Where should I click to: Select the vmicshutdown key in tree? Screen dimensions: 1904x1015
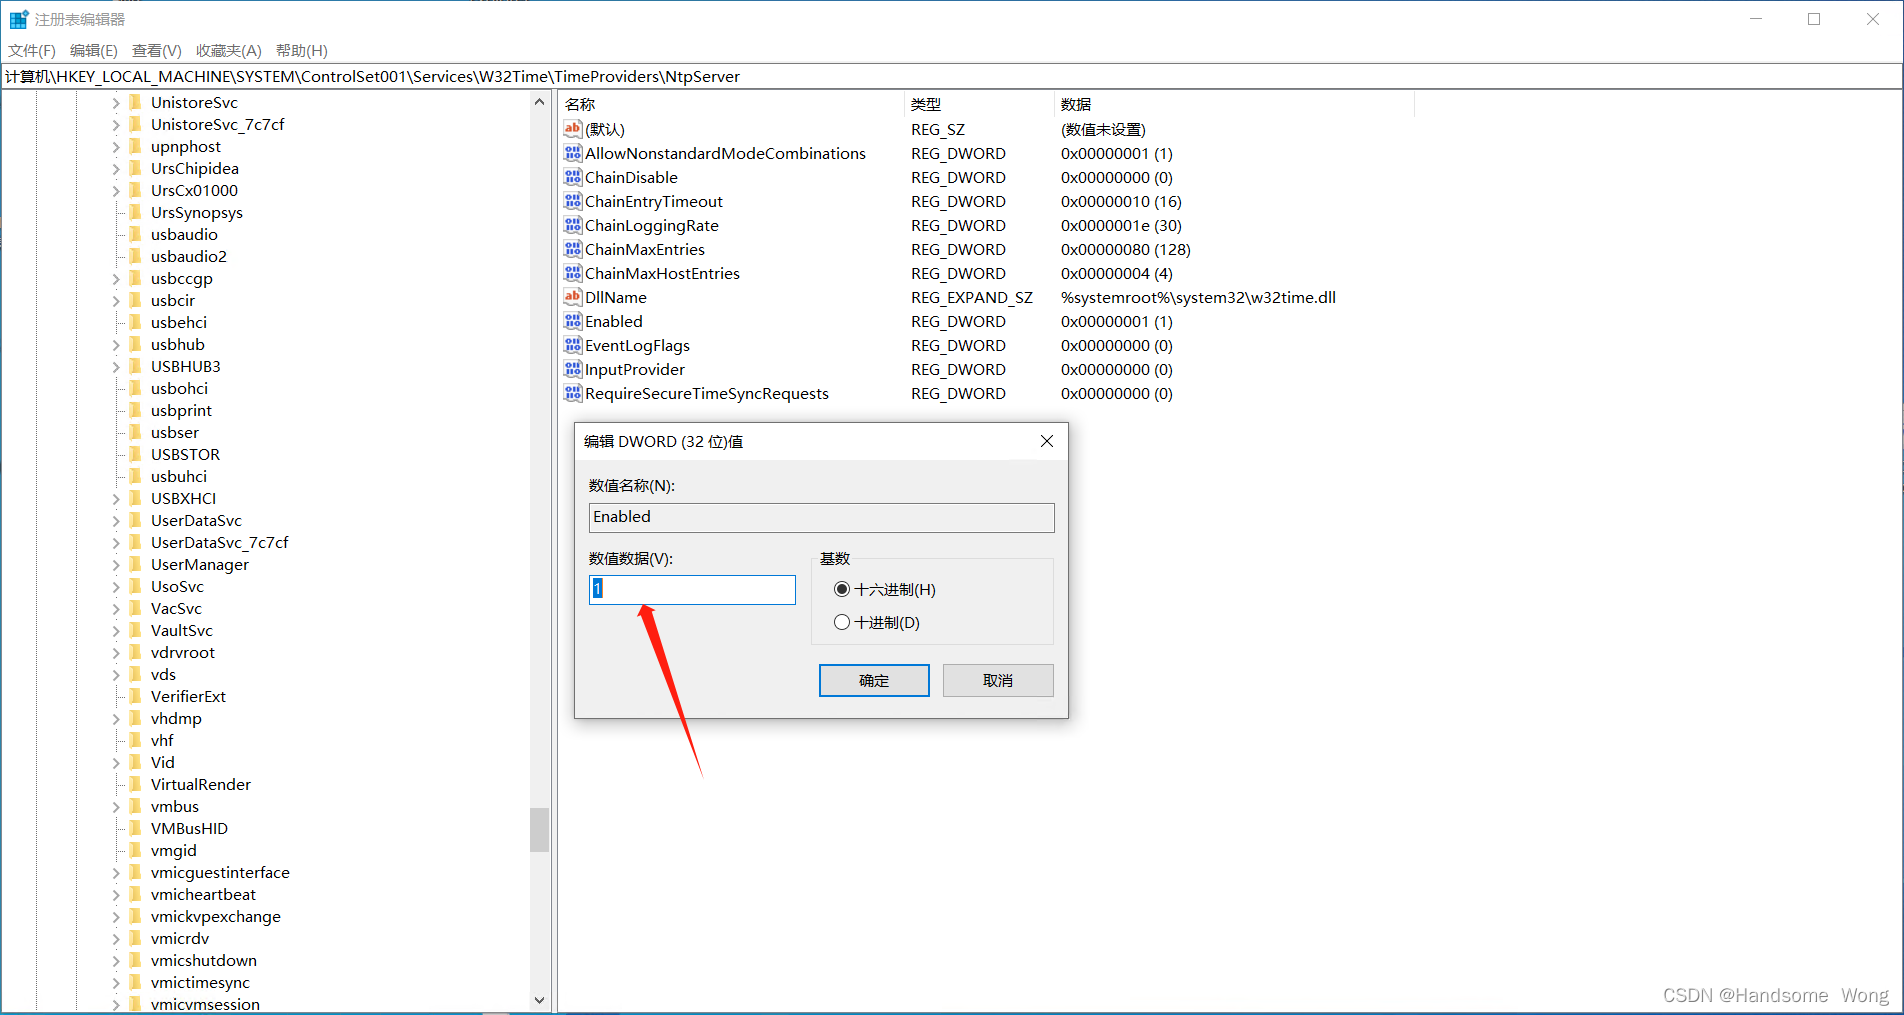204,960
